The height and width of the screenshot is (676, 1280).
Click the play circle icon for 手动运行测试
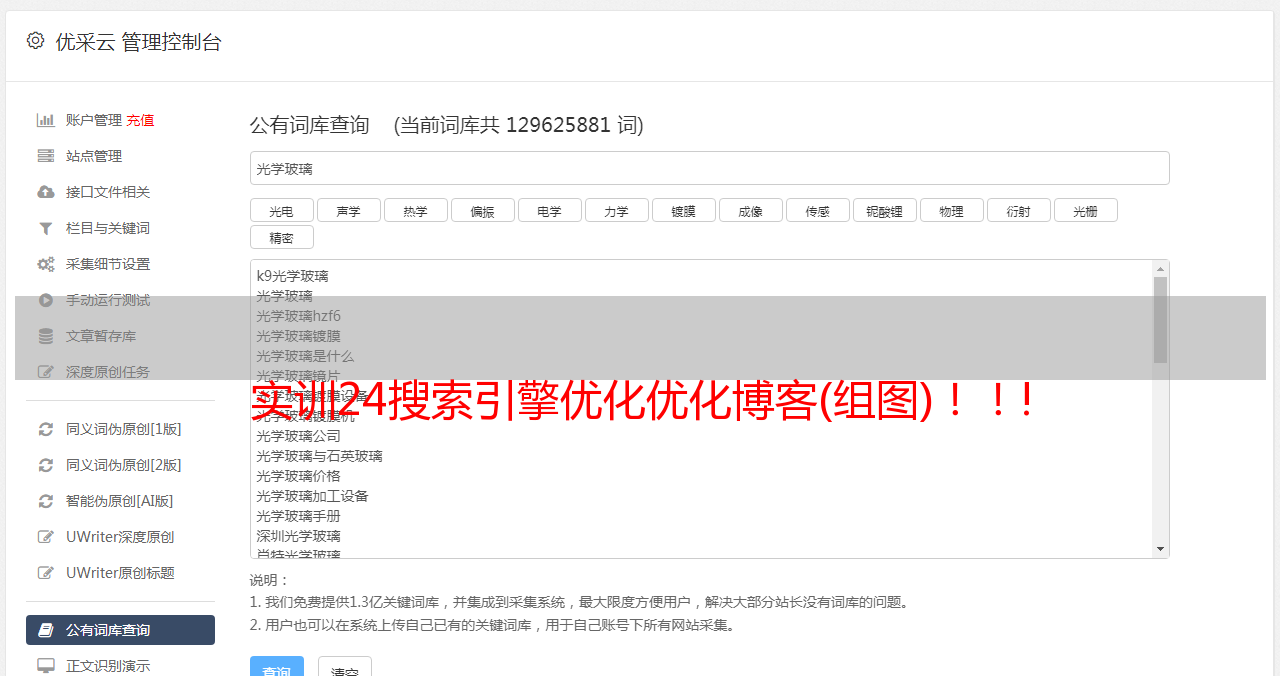coord(46,300)
